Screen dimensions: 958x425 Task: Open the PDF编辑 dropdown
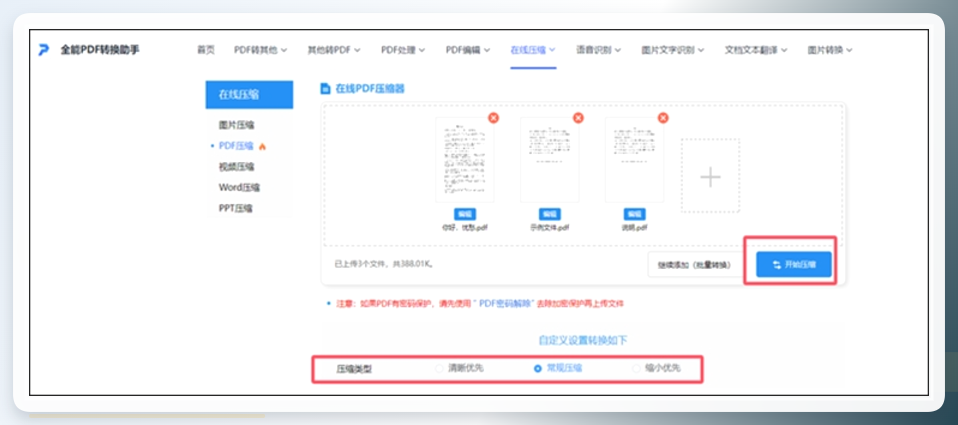468,50
